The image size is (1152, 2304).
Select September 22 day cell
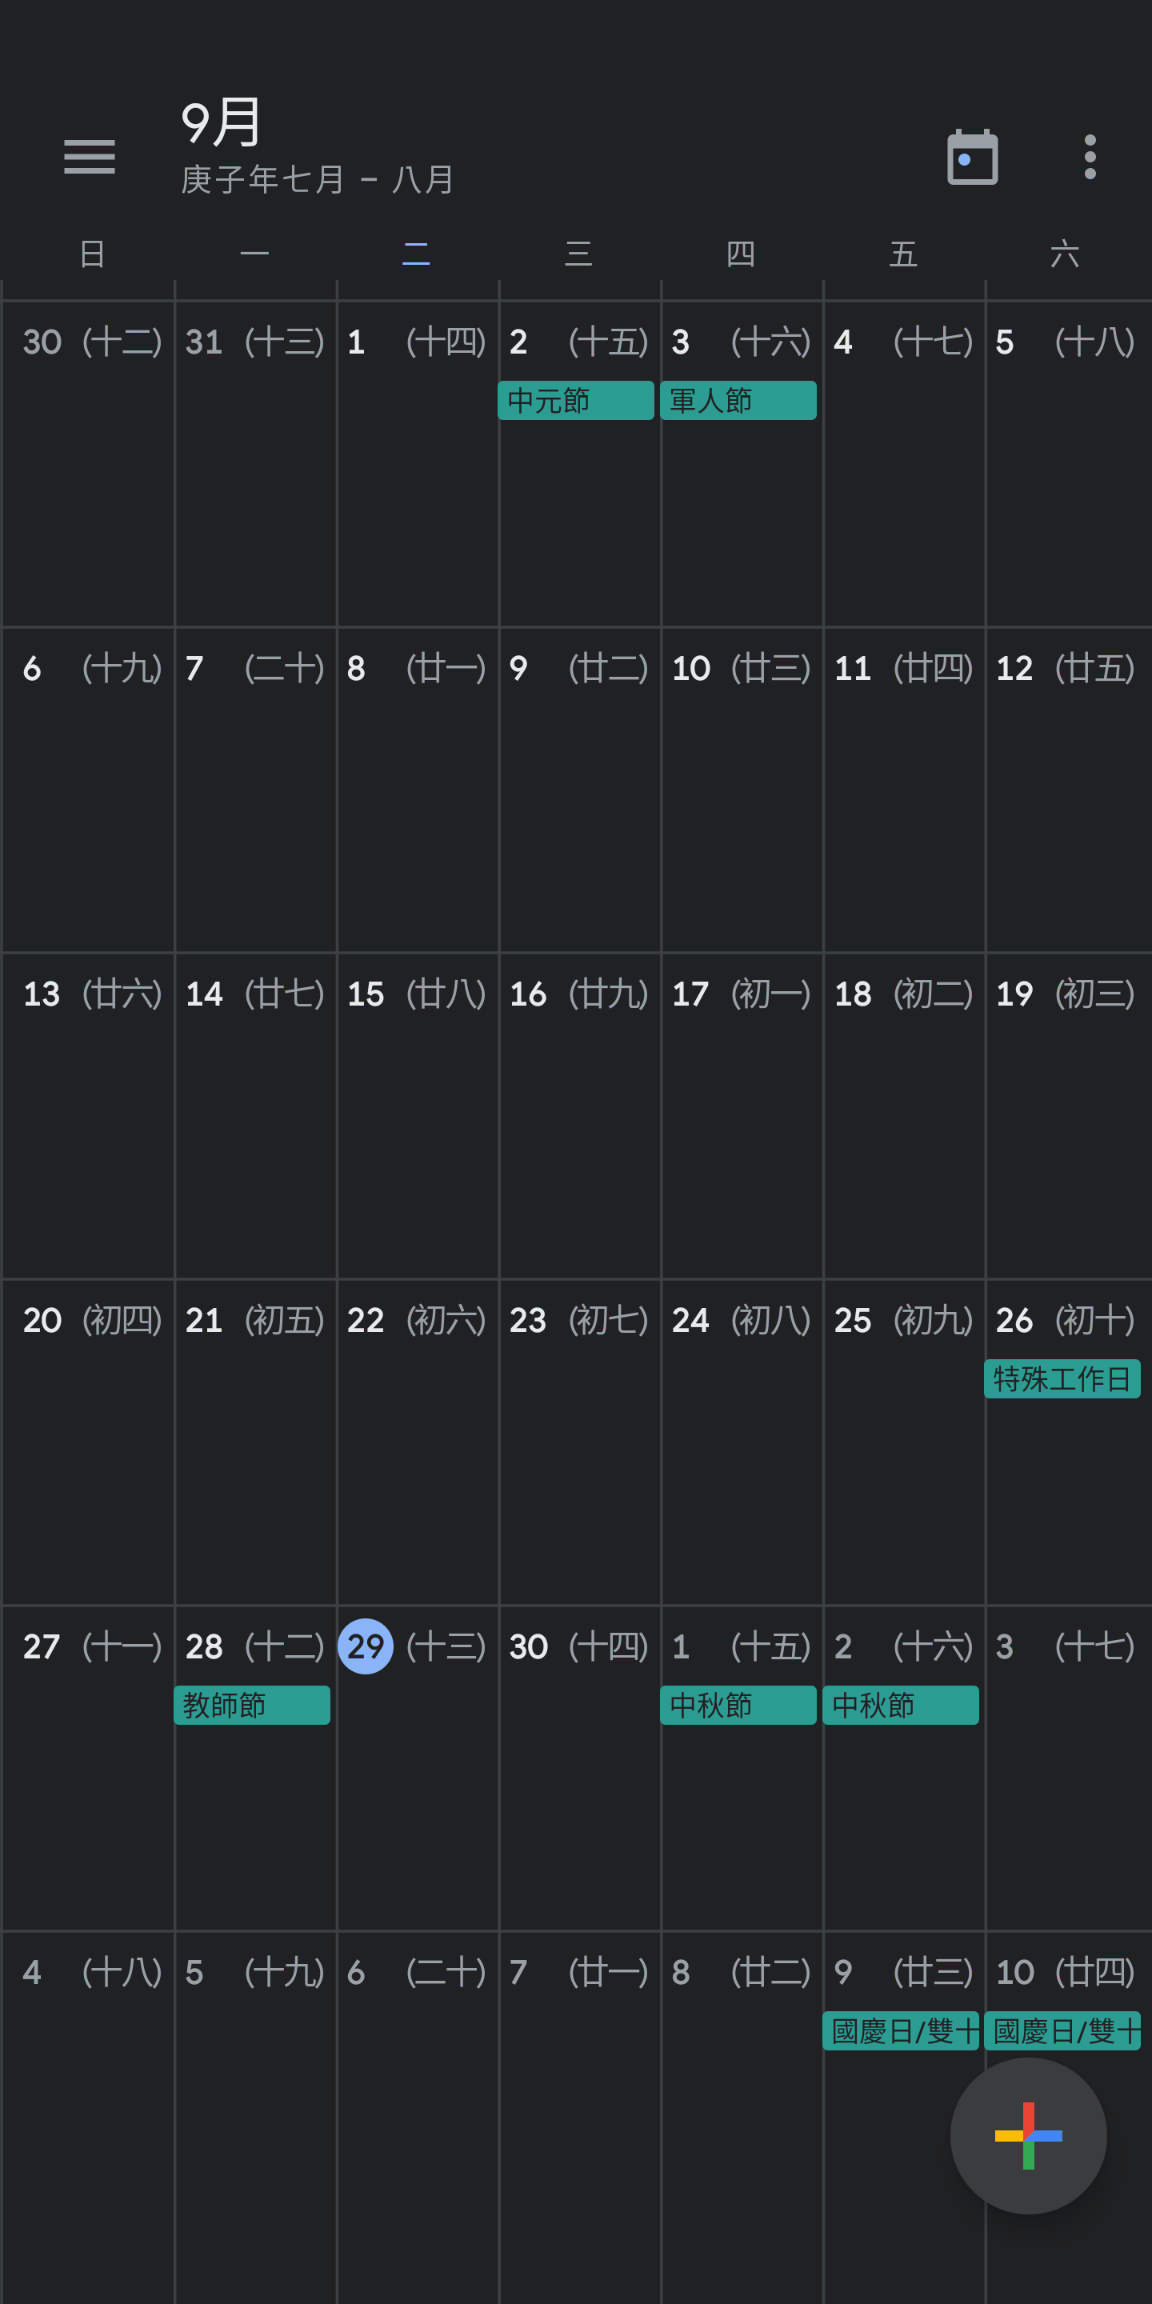tap(418, 1441)
